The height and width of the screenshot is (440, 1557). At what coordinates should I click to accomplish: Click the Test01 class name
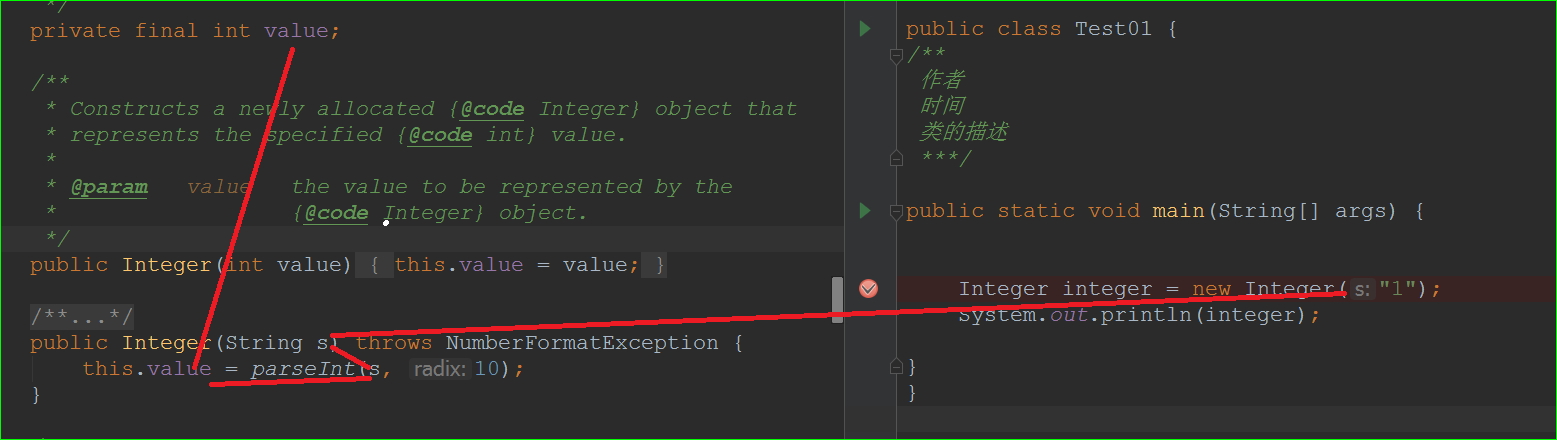(1113, 29)
